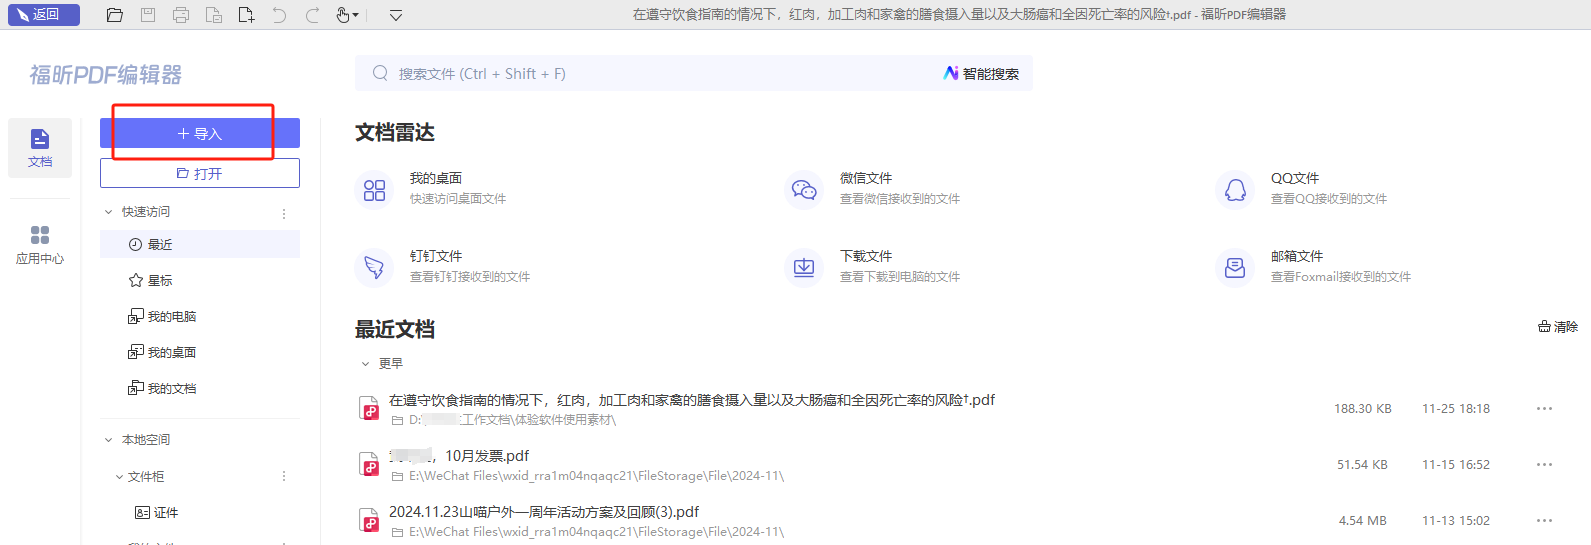Image resolution: width=1591 pixels, height=545 pixels.
Task: Click the PDF icon of the 红肉 dietary guidelines file
Action: tap(369, 408)
